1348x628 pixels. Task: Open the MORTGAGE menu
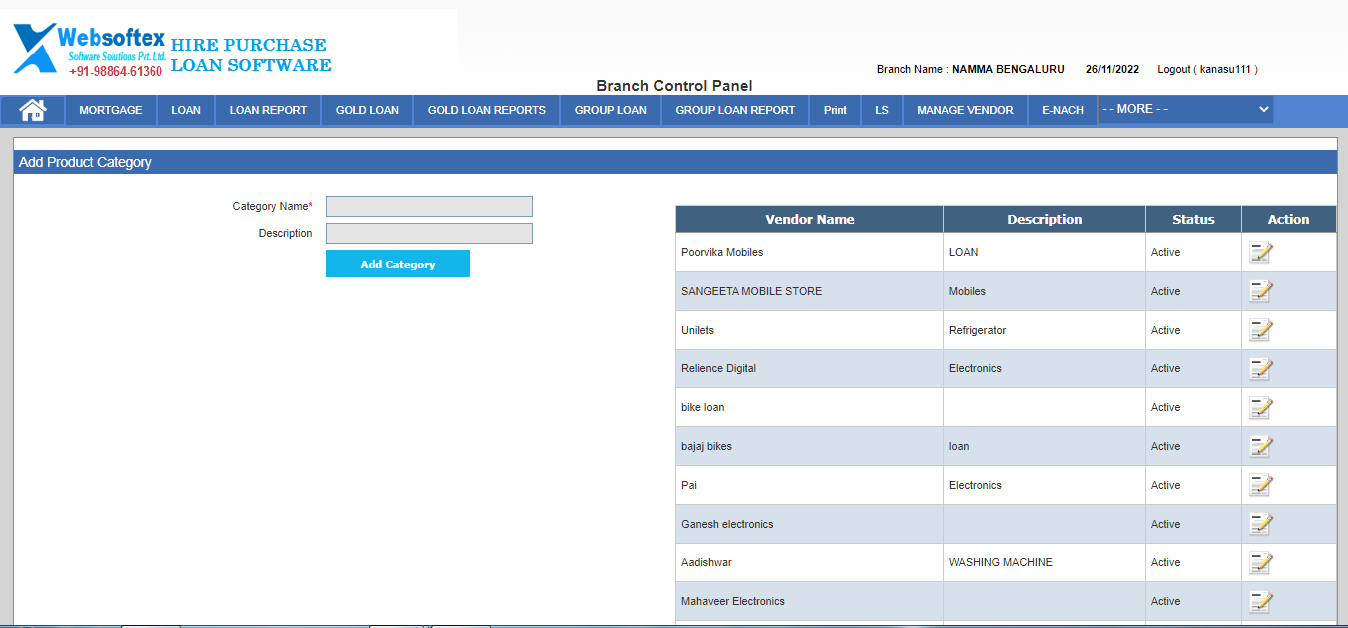[111, 110]
